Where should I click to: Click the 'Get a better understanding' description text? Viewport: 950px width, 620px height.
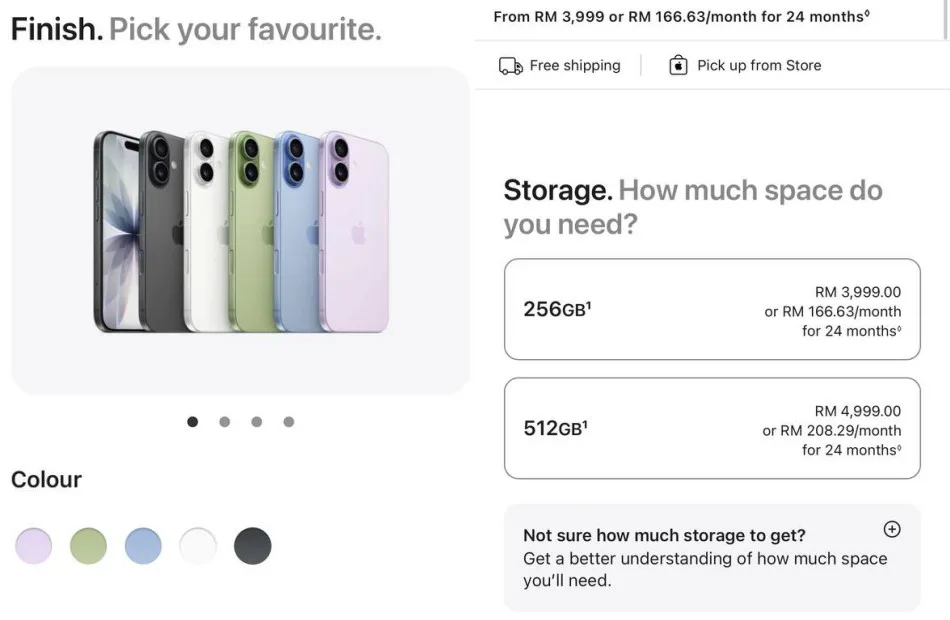(x=705, y=569)
